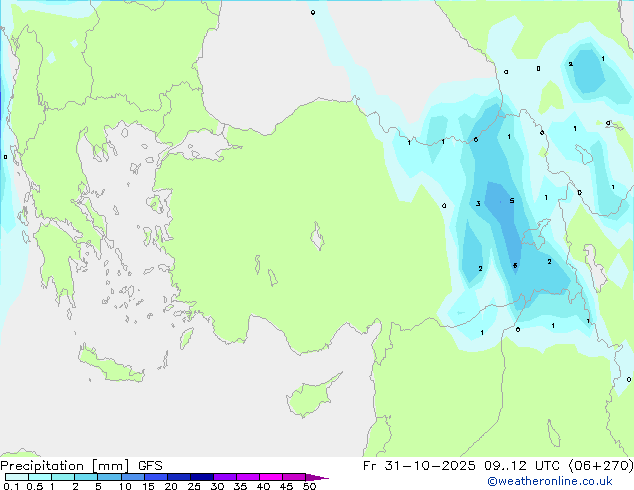Click the 0.1–0.5 mm legend swatch
This screenshot has width=634, height=490.
(x=17, y=477)
